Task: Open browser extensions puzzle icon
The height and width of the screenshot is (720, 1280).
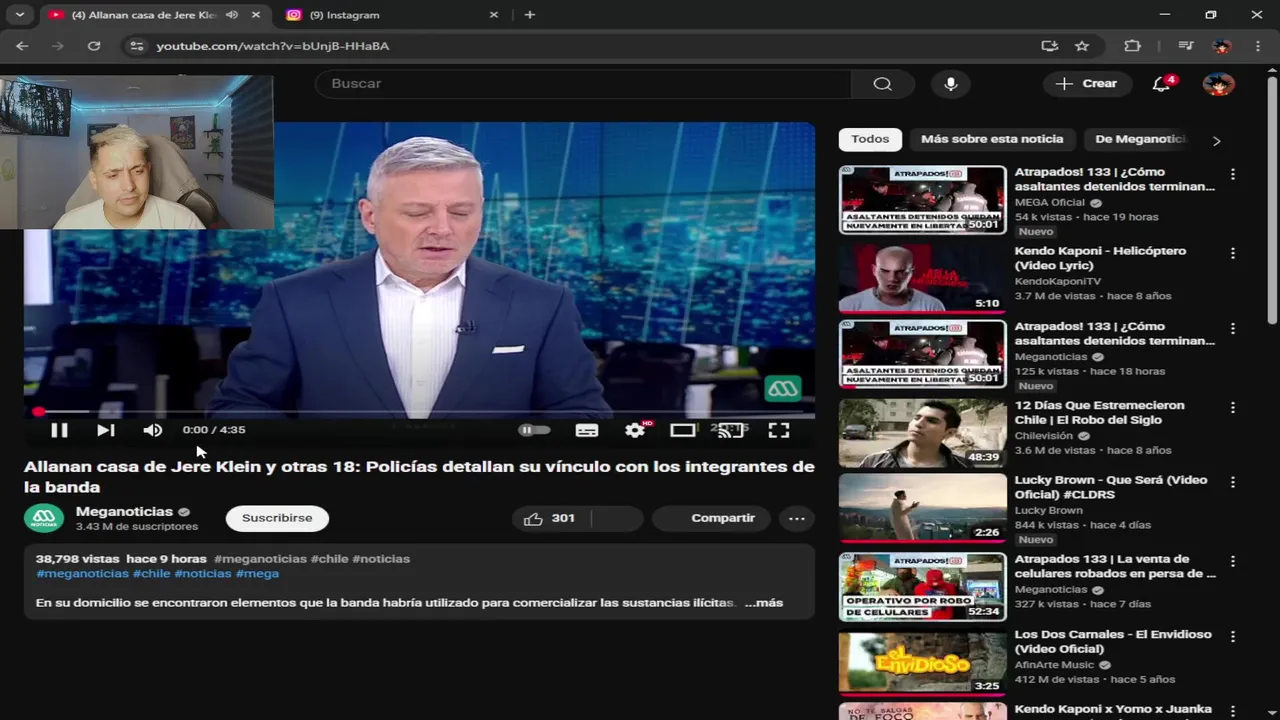Action: coord(1132,46)
